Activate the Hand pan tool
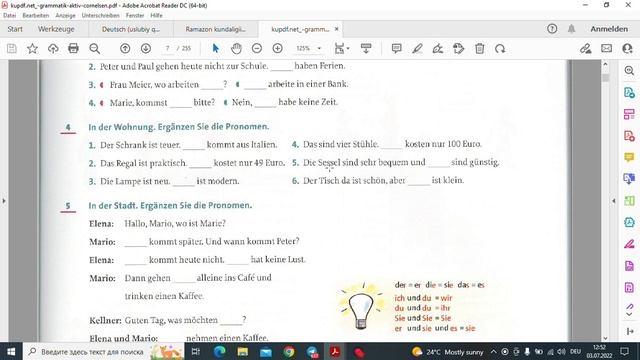This screenshot has height=360, width=640. [236, 49]
